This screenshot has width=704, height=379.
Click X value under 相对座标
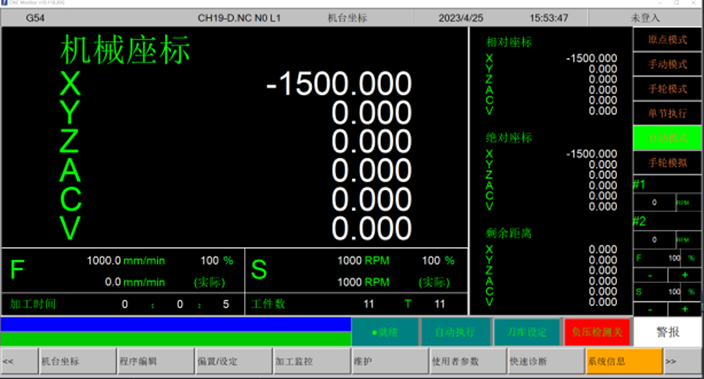[x=592, y=58]
